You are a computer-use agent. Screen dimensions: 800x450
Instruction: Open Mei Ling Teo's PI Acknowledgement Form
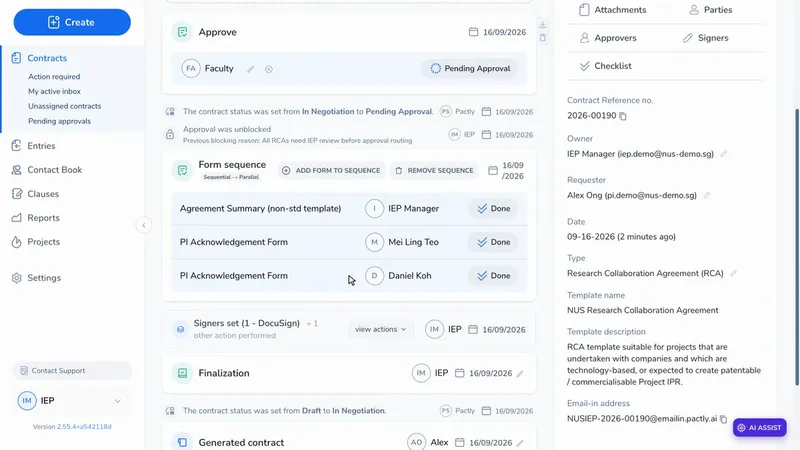(x=349, y=242)
